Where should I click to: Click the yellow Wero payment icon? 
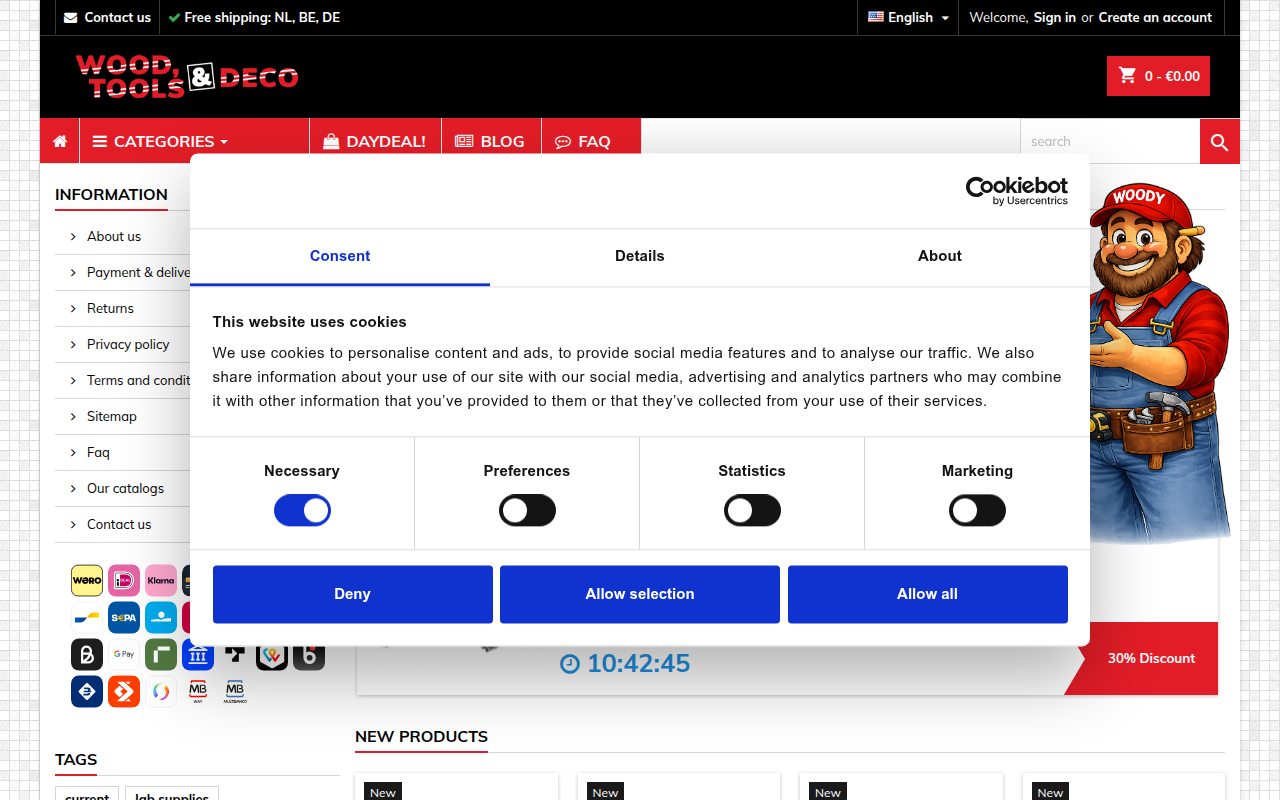87,581
